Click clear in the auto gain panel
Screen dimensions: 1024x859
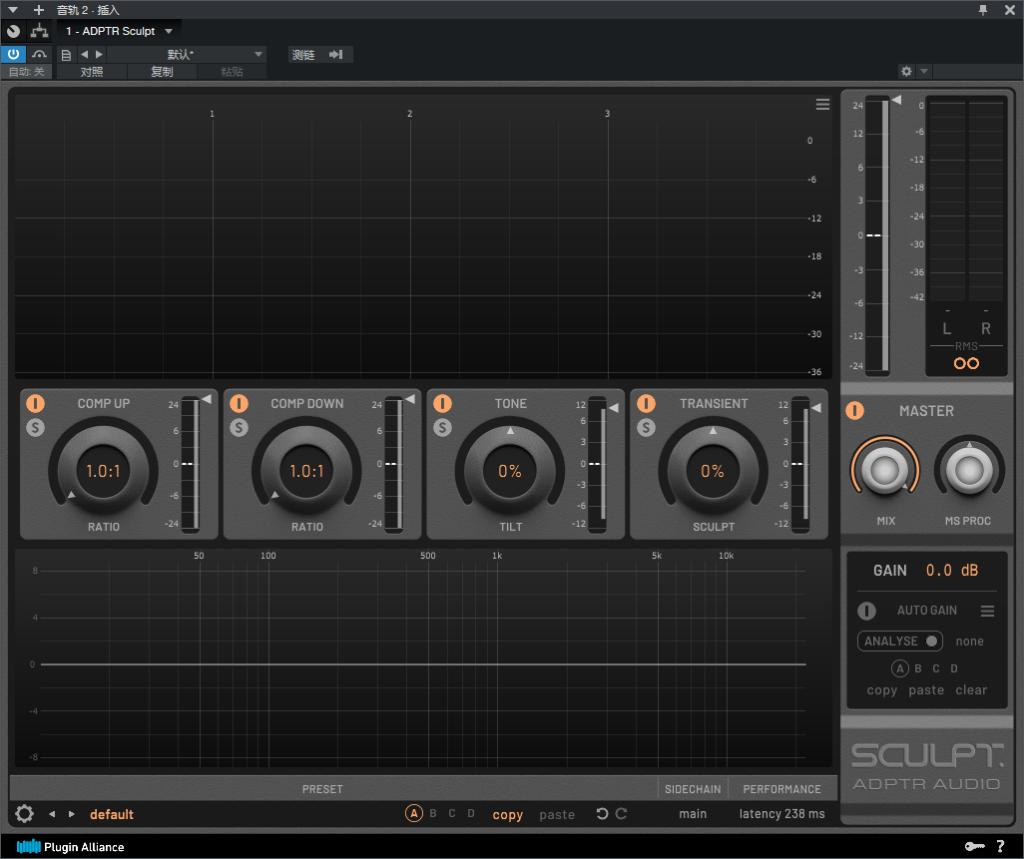click(971, 690)
